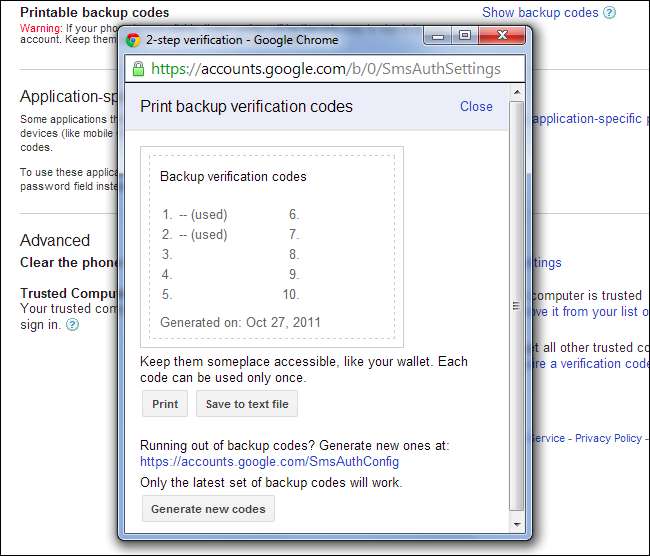This screenshot has width=650, height=556.
Task: Open help icon next to Show backup codes
Action: (x=609, y=13)
